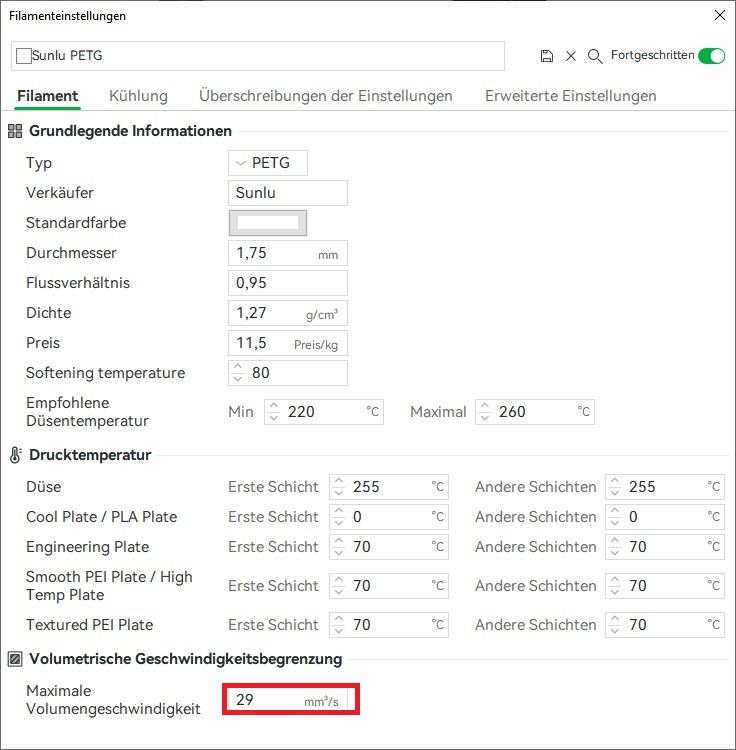736x750 pixels.
Task: Open Überschreibungen der Einstellungen tab
Action: (325, 96)
